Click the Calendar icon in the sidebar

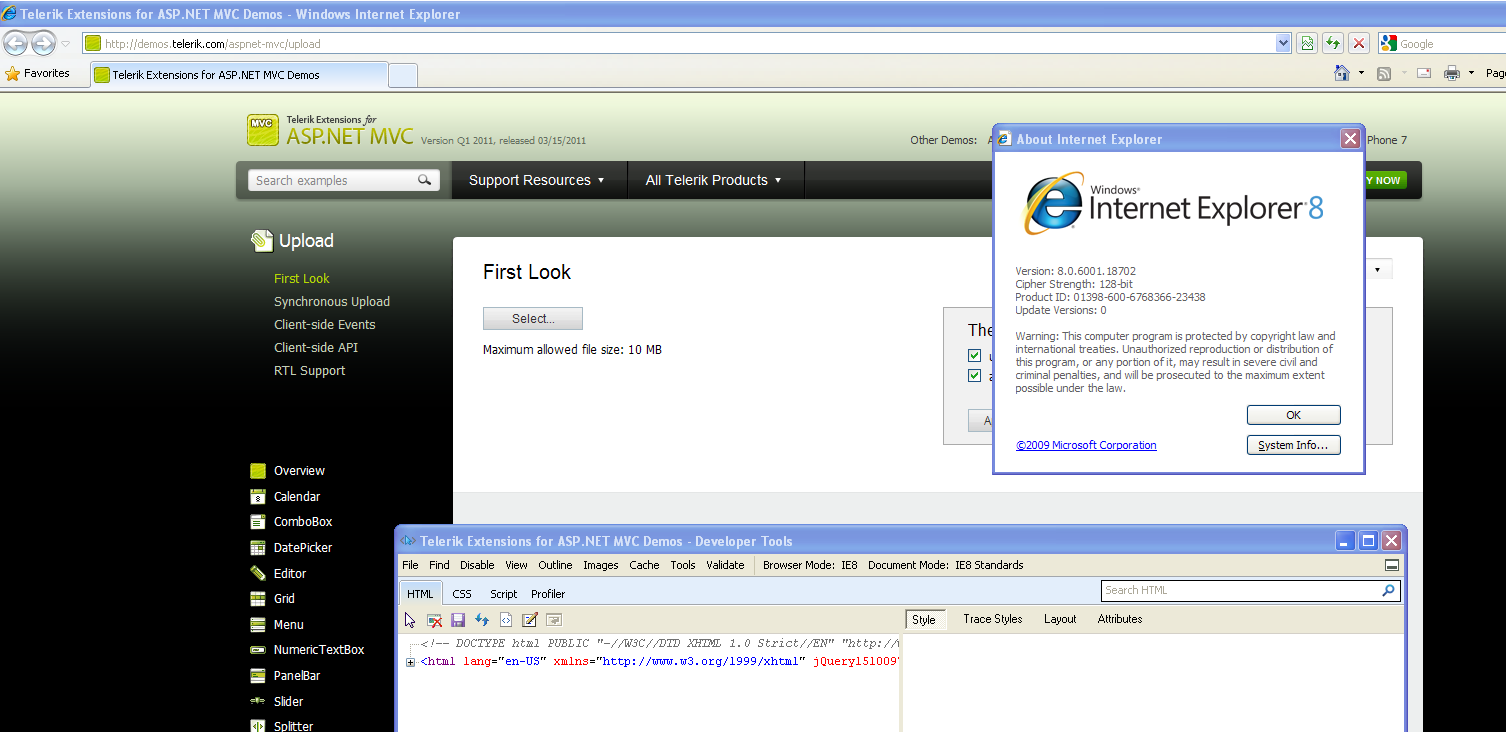coord(258,497)
